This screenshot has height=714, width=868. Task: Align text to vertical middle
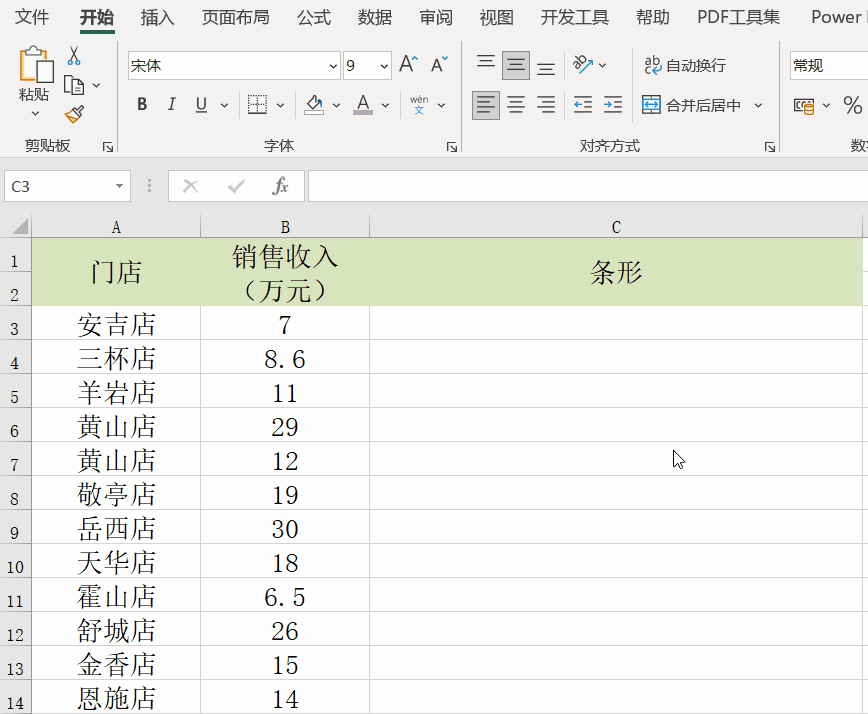[x=516, y=65]
